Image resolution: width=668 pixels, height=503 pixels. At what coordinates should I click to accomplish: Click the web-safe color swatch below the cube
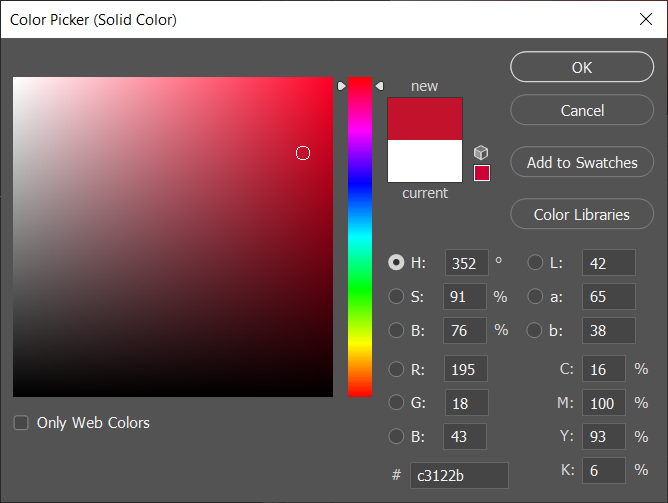(x=482, y=173)
